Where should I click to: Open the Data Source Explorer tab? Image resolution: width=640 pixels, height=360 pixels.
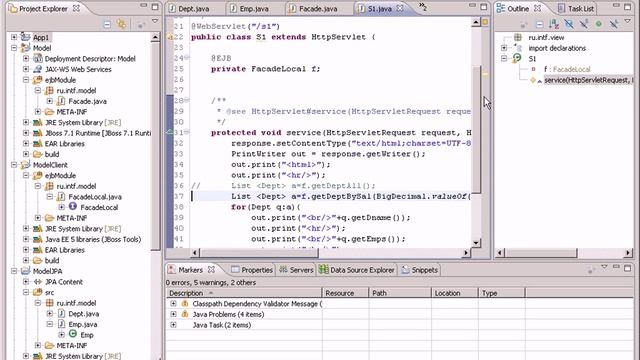point(357,270)
